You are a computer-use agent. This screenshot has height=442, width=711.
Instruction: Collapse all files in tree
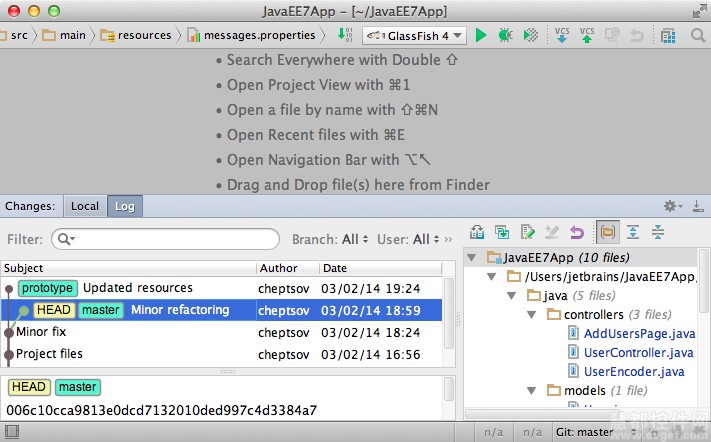(658, 232)
